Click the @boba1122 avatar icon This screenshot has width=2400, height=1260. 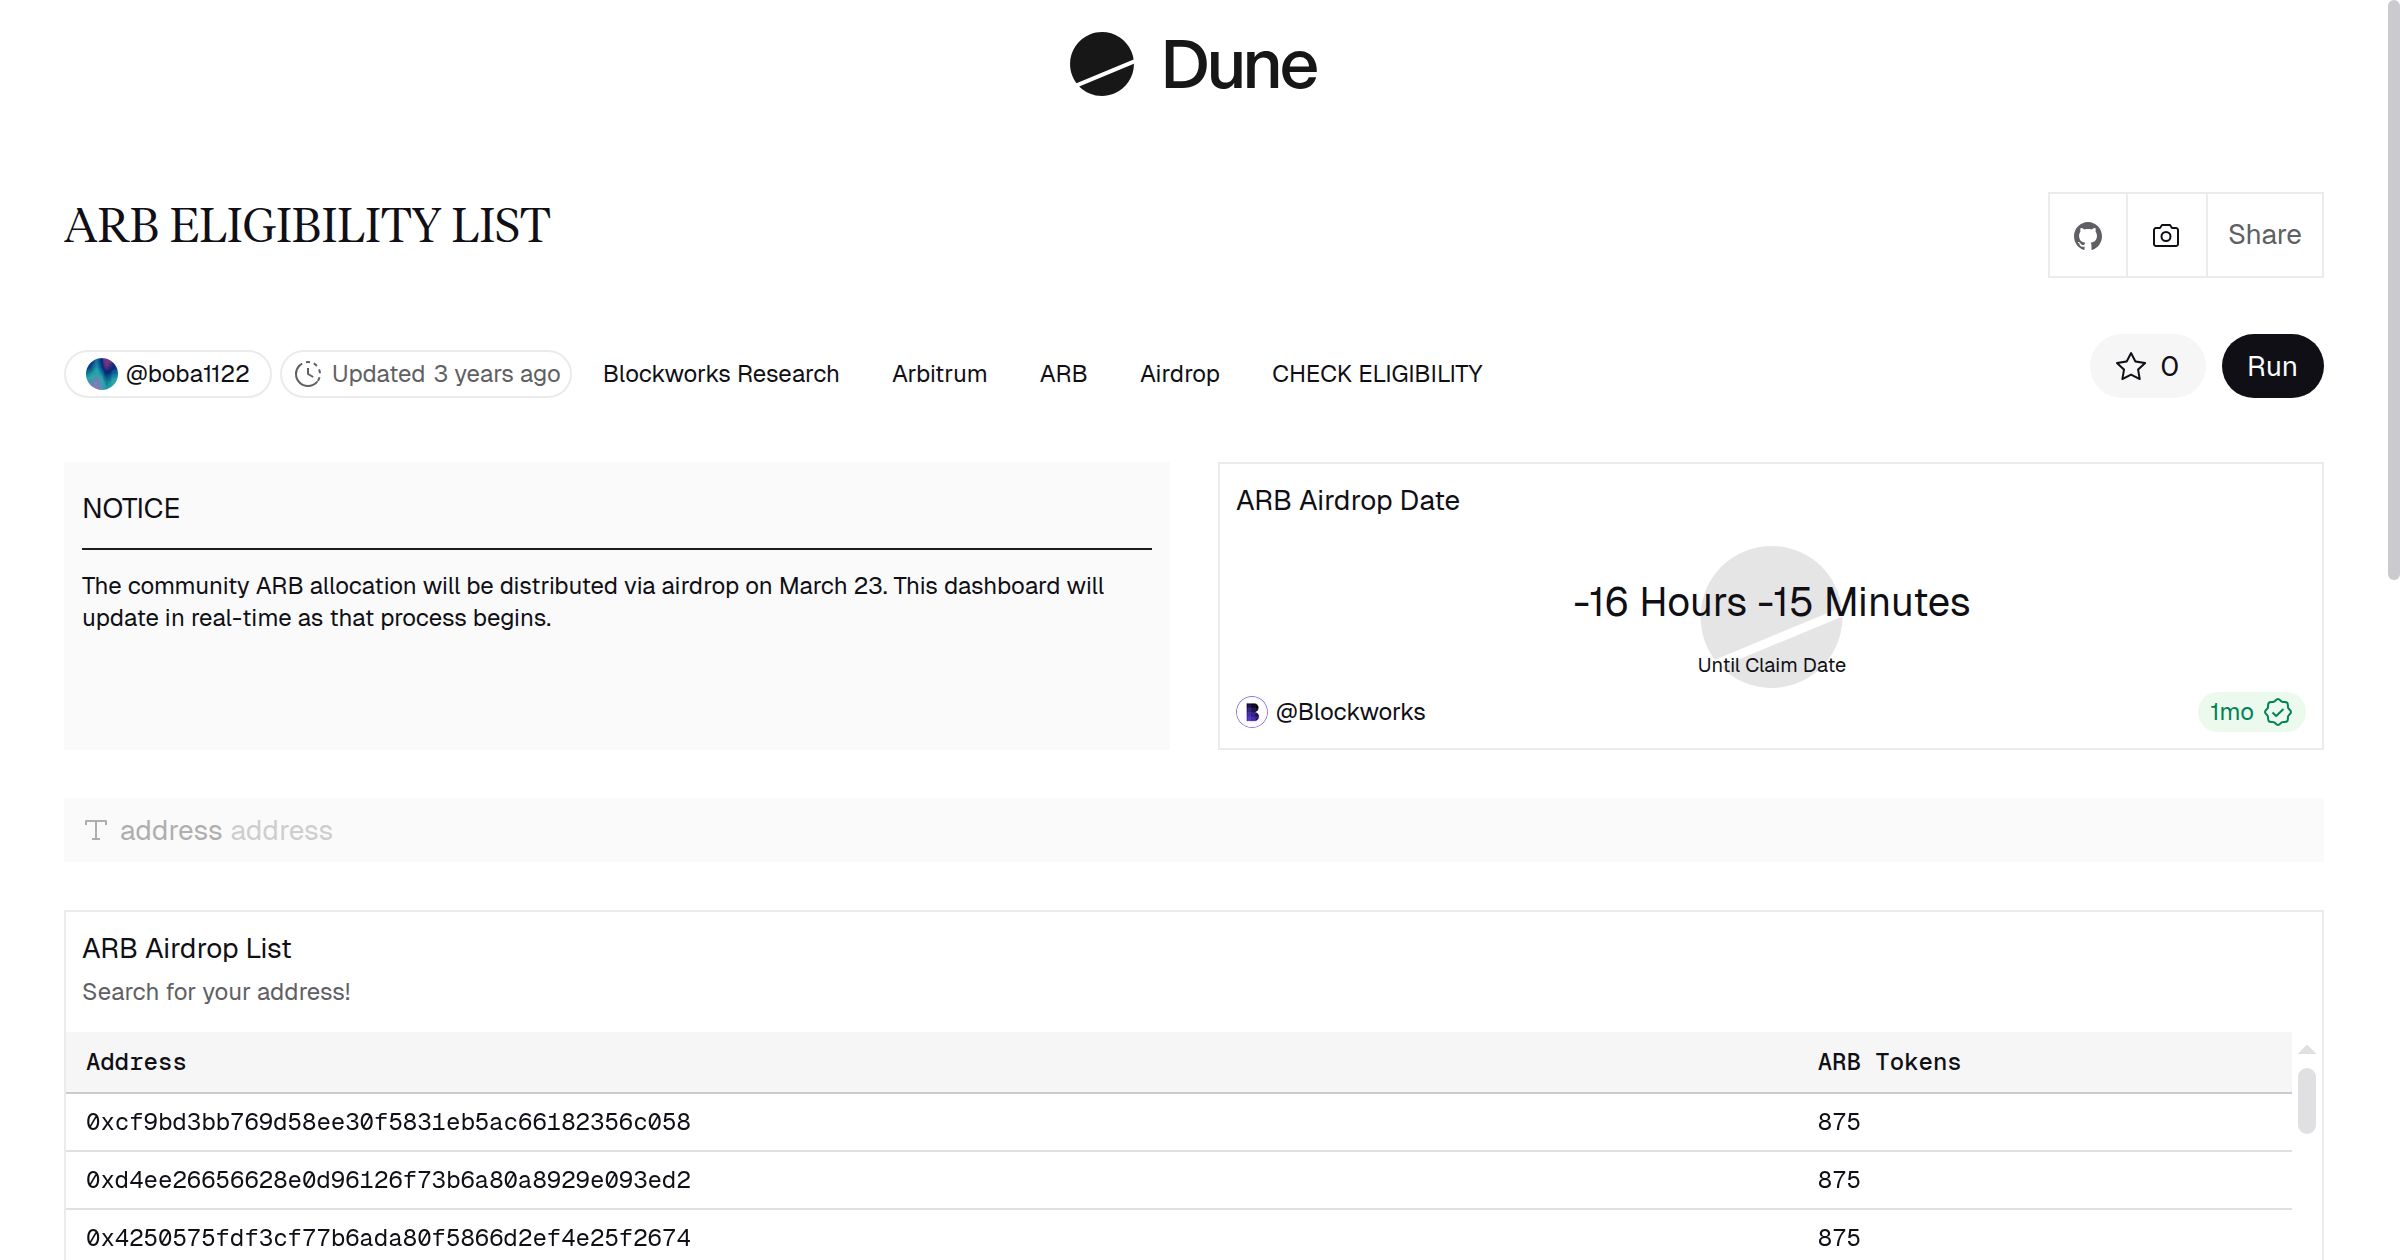tap(102, 374)
